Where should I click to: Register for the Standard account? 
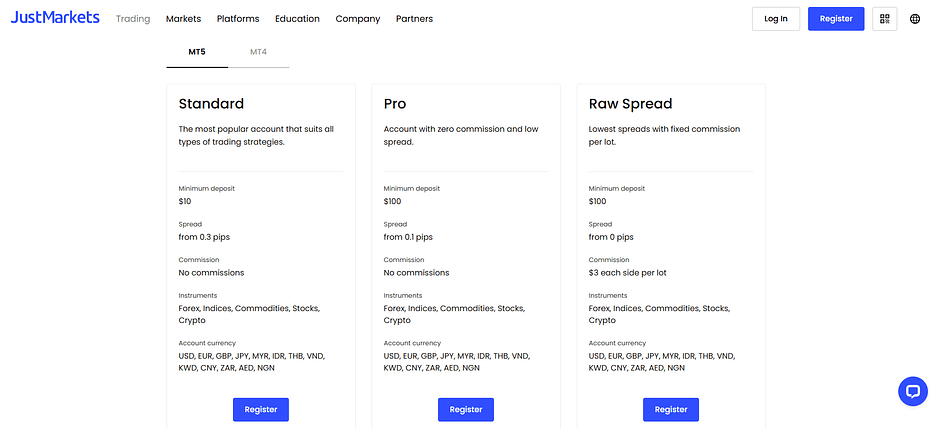tap(261, 409)
